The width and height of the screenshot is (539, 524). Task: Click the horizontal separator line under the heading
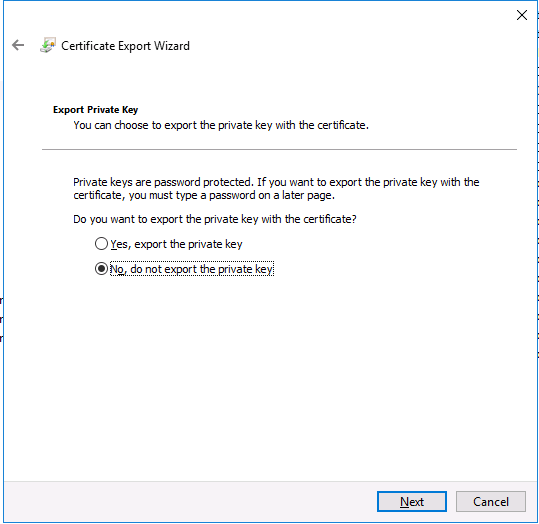tap(279, 150)
